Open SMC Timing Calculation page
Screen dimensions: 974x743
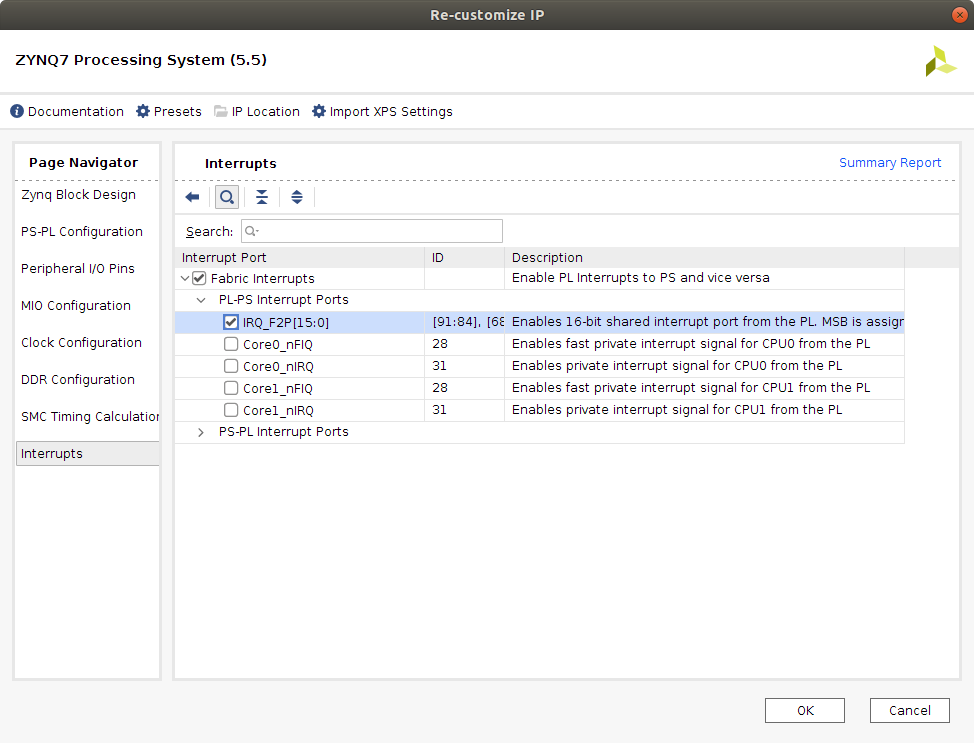(90, 417)
